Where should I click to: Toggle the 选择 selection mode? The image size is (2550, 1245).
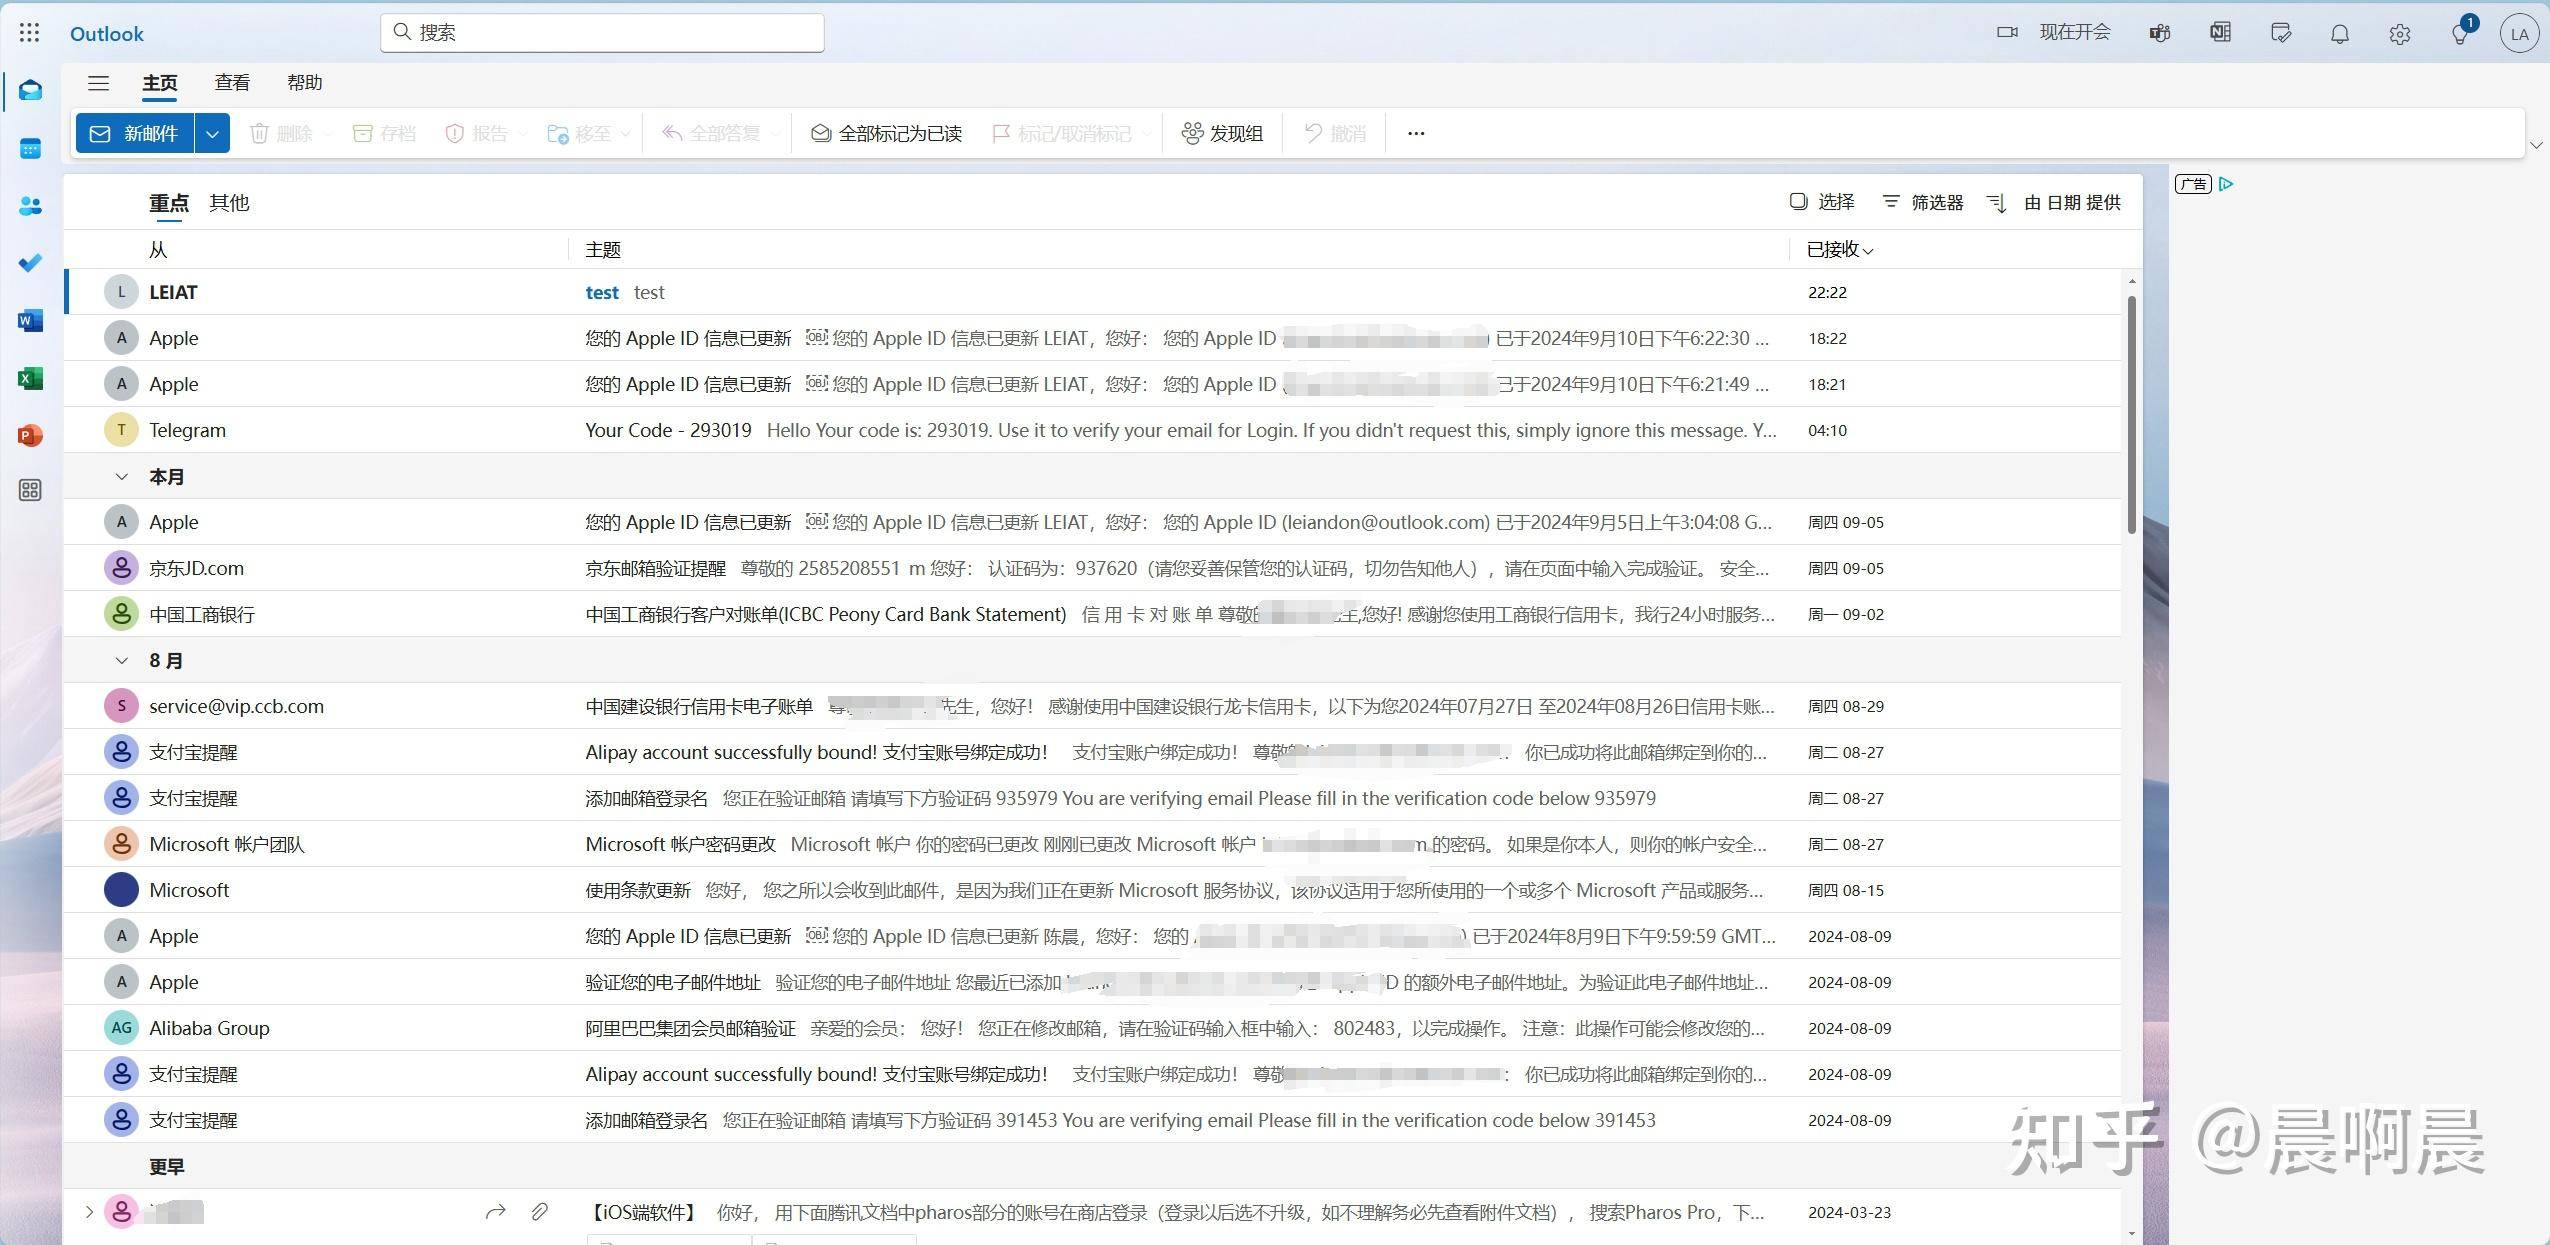pyautogui.click(x=1822, y=202)
